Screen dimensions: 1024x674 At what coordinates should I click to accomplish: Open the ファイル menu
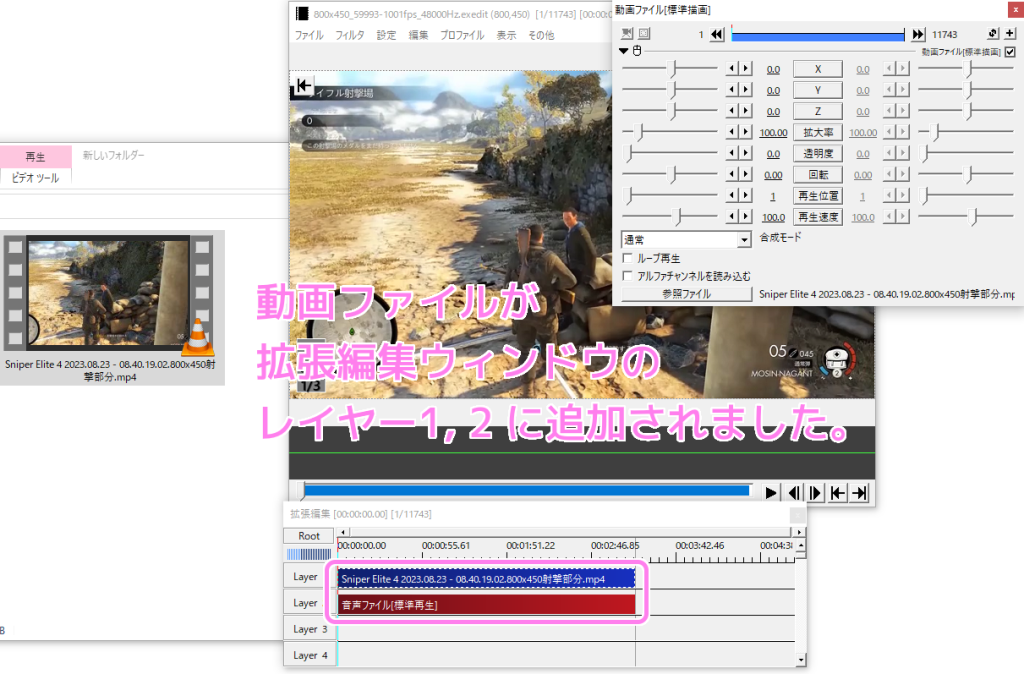tap(309, 35)
